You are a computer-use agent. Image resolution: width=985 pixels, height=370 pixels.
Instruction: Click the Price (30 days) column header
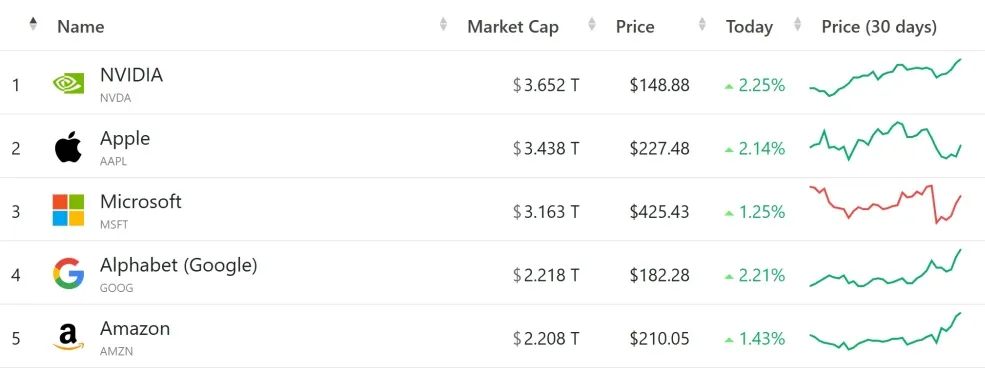tap(879, 27)
